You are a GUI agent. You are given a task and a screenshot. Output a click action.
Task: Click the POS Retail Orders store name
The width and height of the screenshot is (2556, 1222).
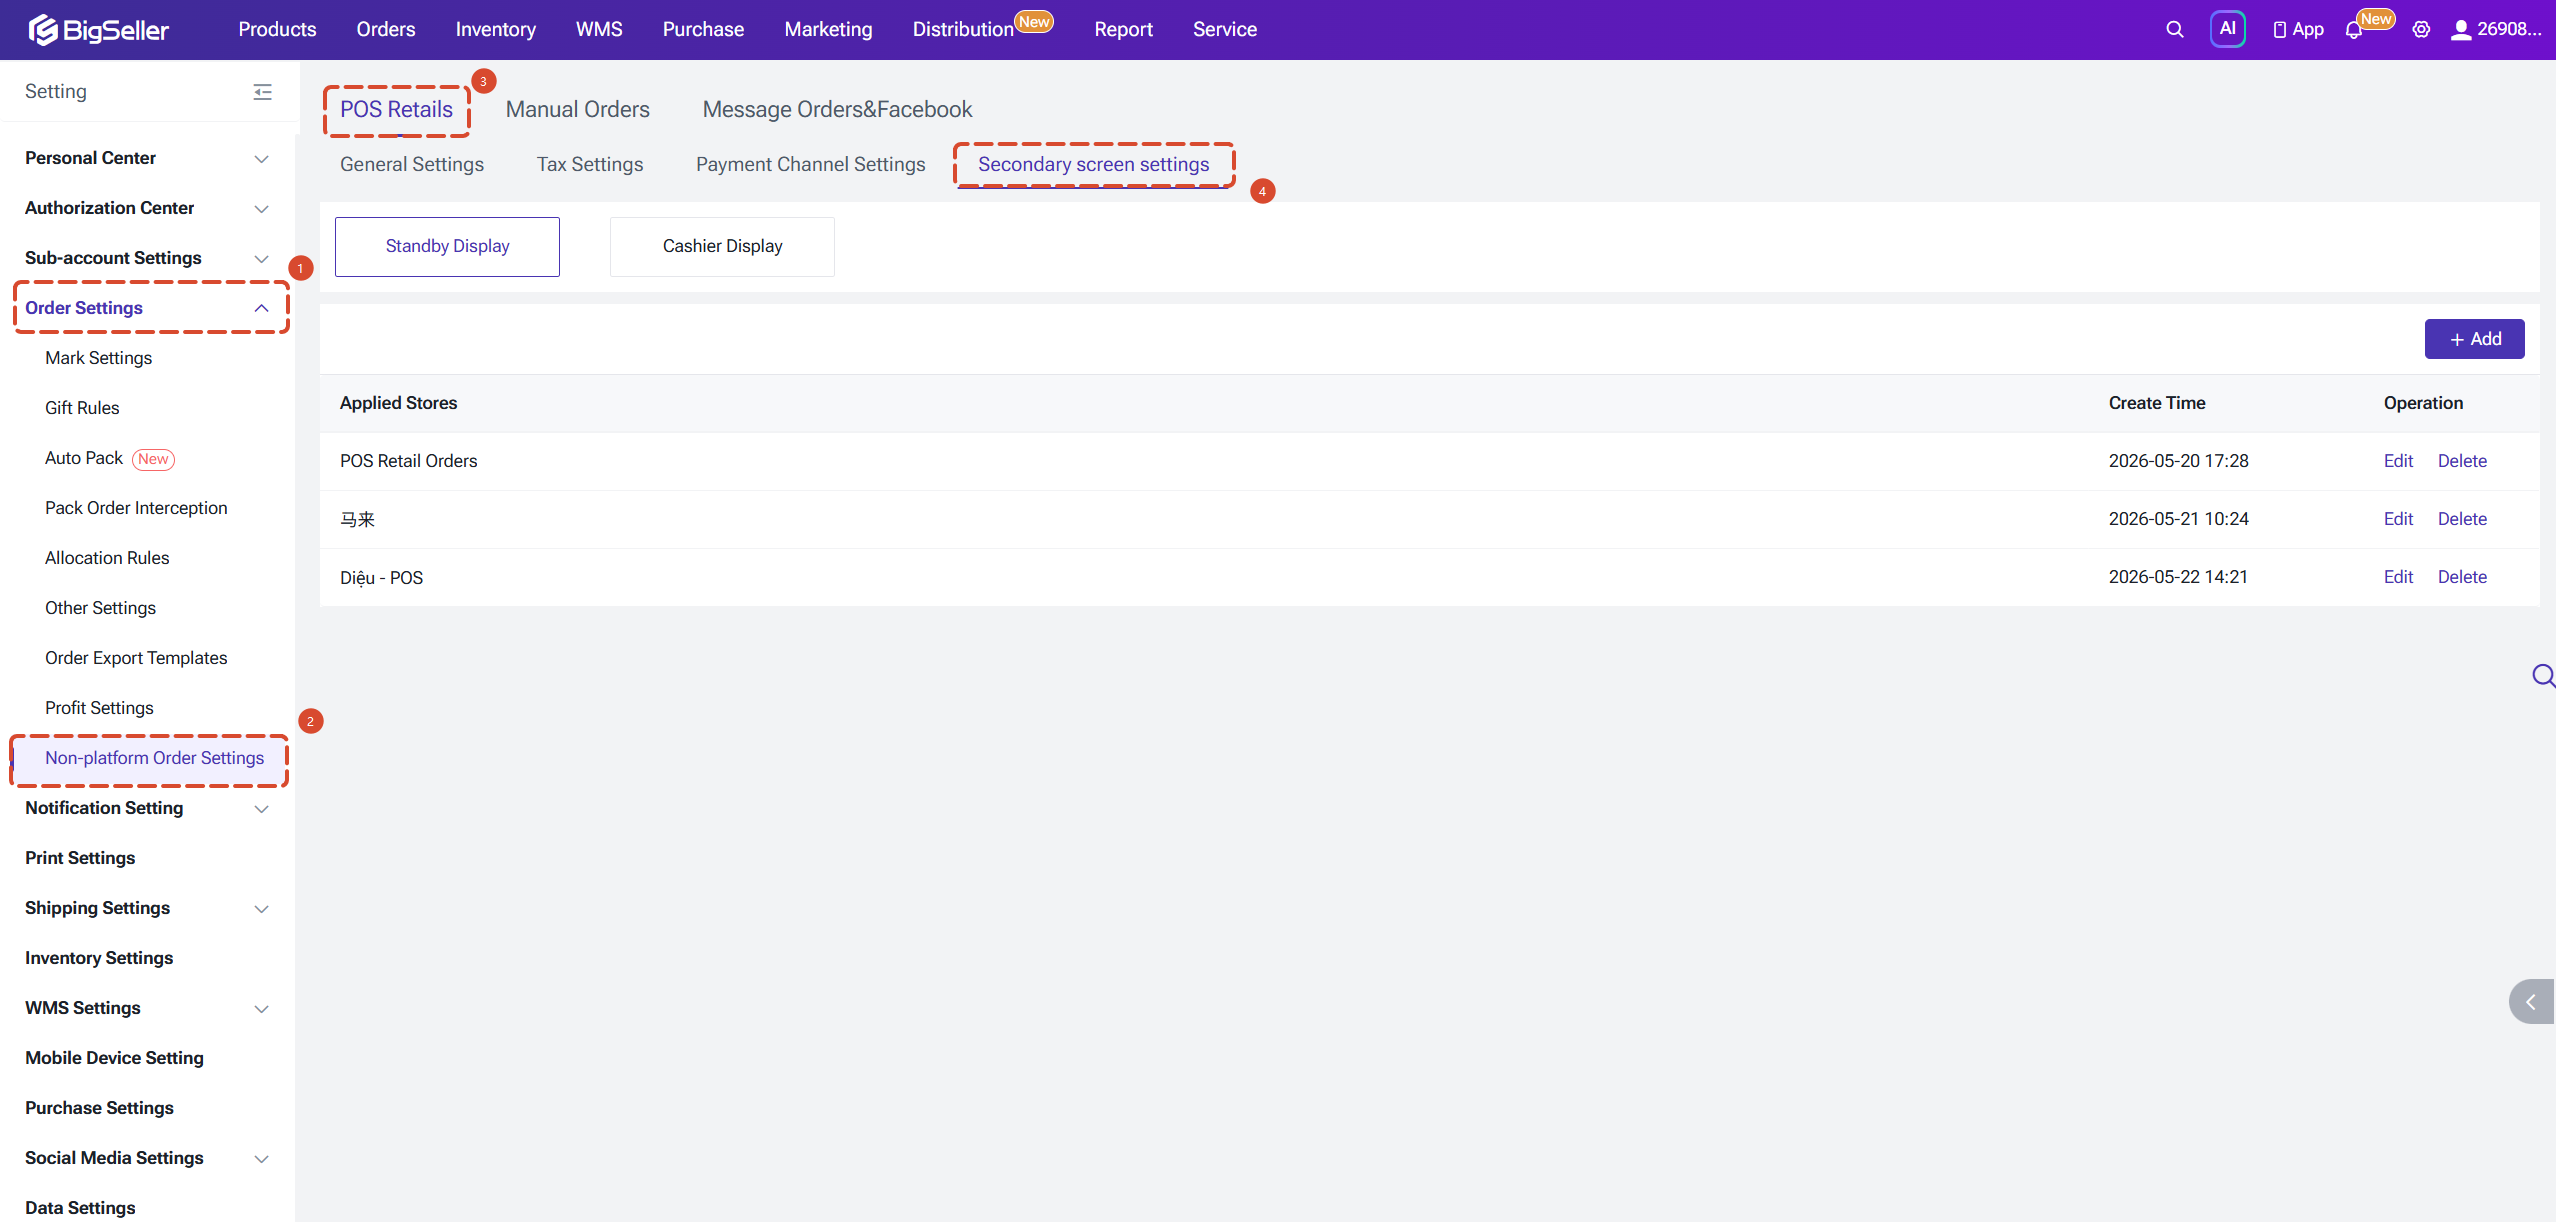coord(408,461)
